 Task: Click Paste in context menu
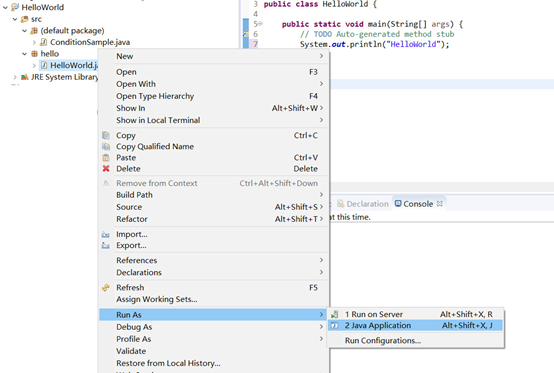pos(213,158)
